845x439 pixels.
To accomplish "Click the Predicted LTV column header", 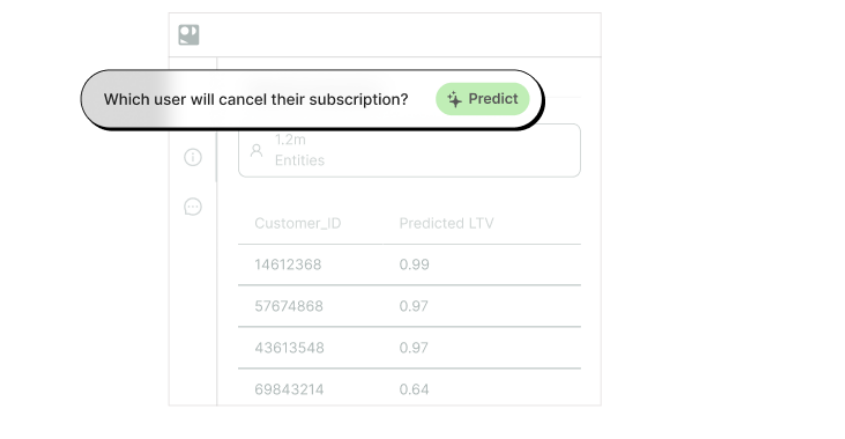I will click(x=446, y=224).
